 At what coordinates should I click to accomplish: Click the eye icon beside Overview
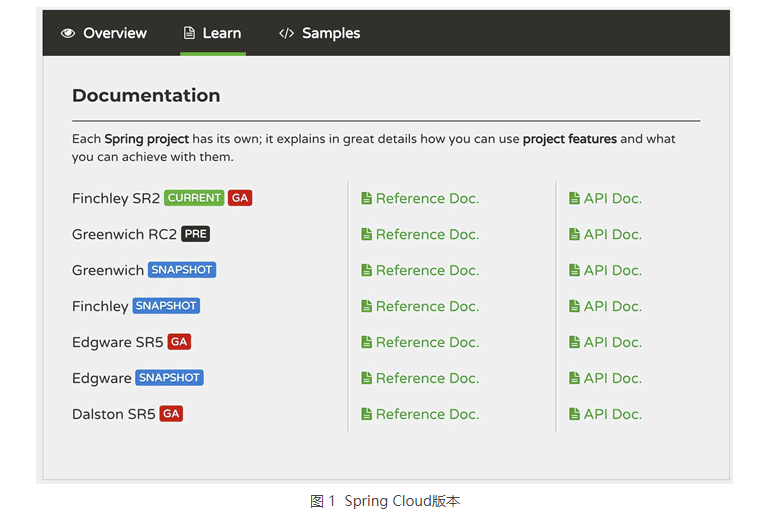point(68,33)
